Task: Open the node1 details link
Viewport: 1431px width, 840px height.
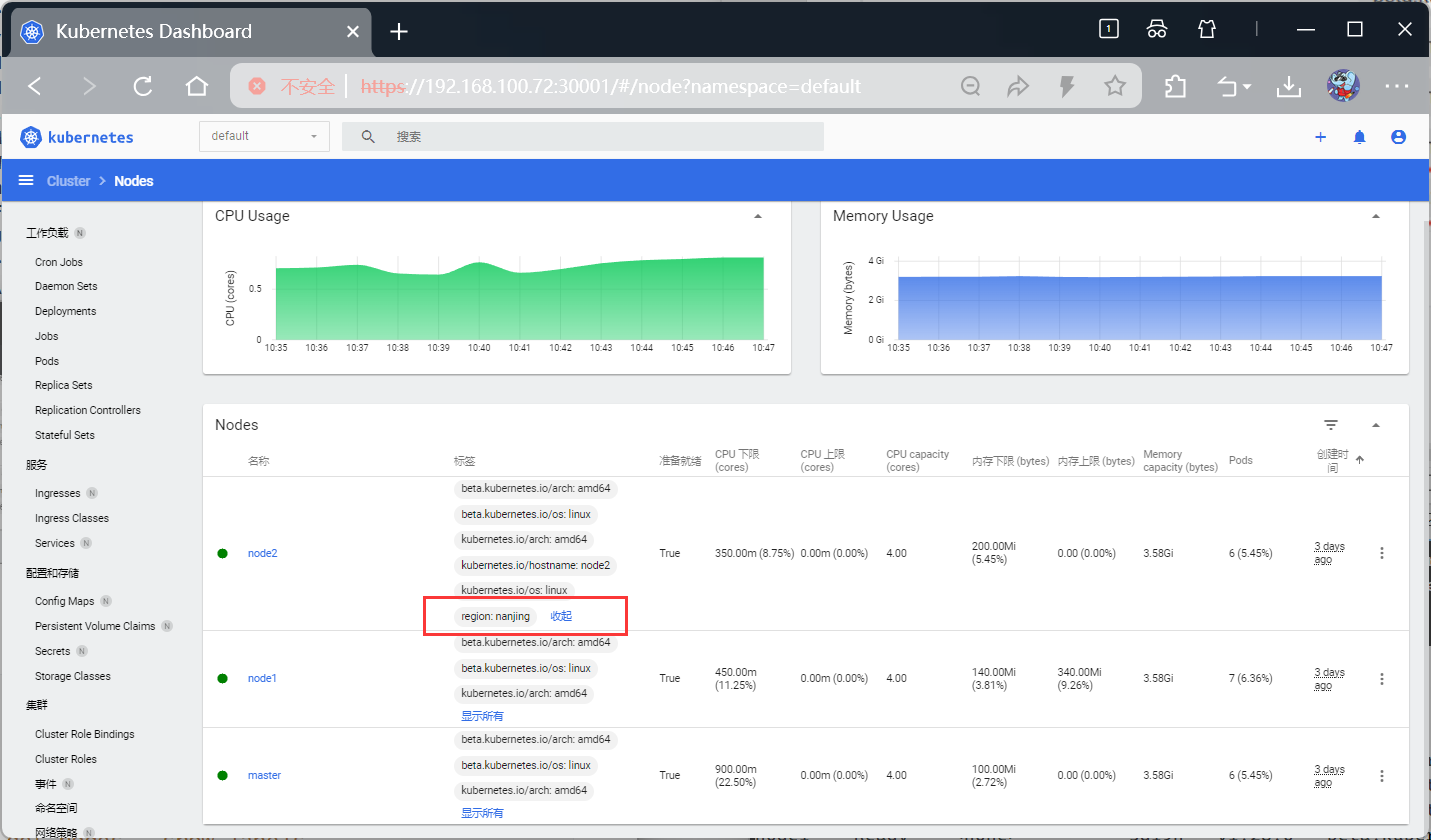Action: (262, 678)
